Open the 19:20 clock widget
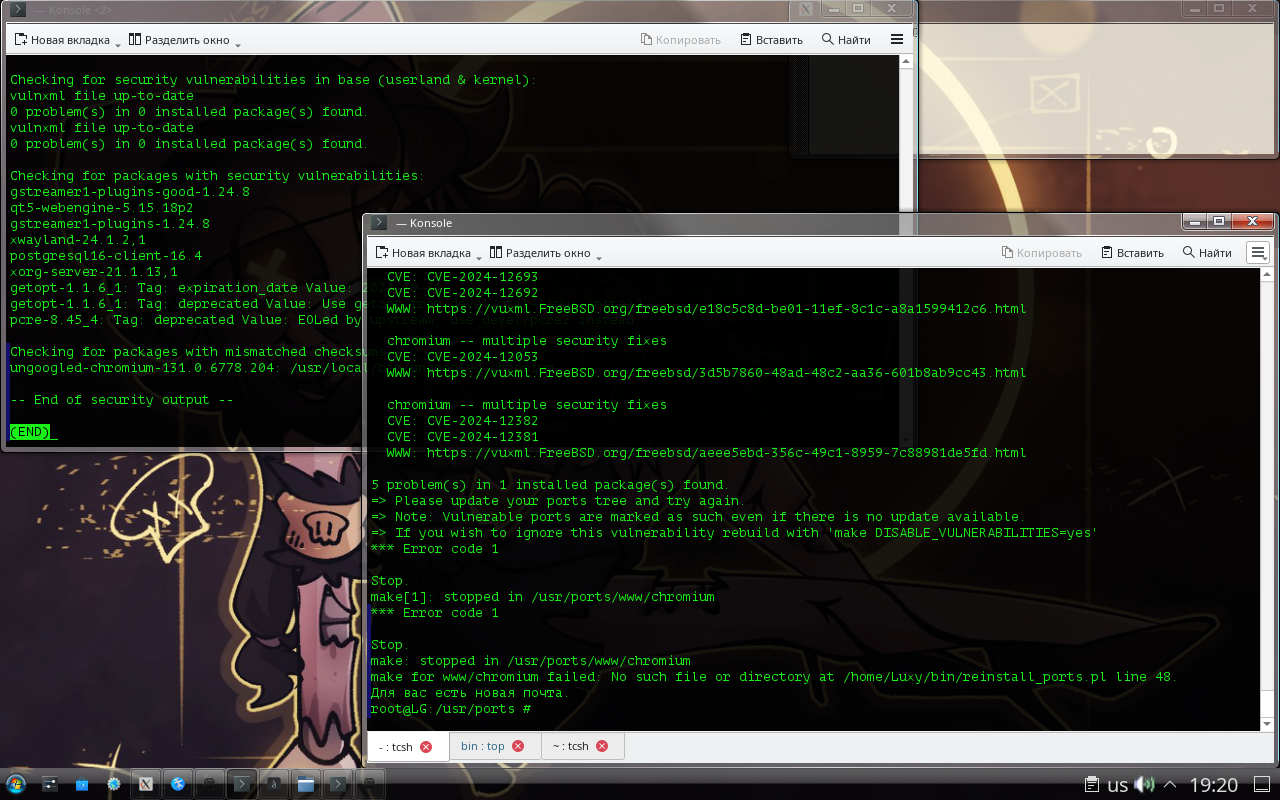This screenshot has width=1280, height=800. click(x=1214, y=785)
